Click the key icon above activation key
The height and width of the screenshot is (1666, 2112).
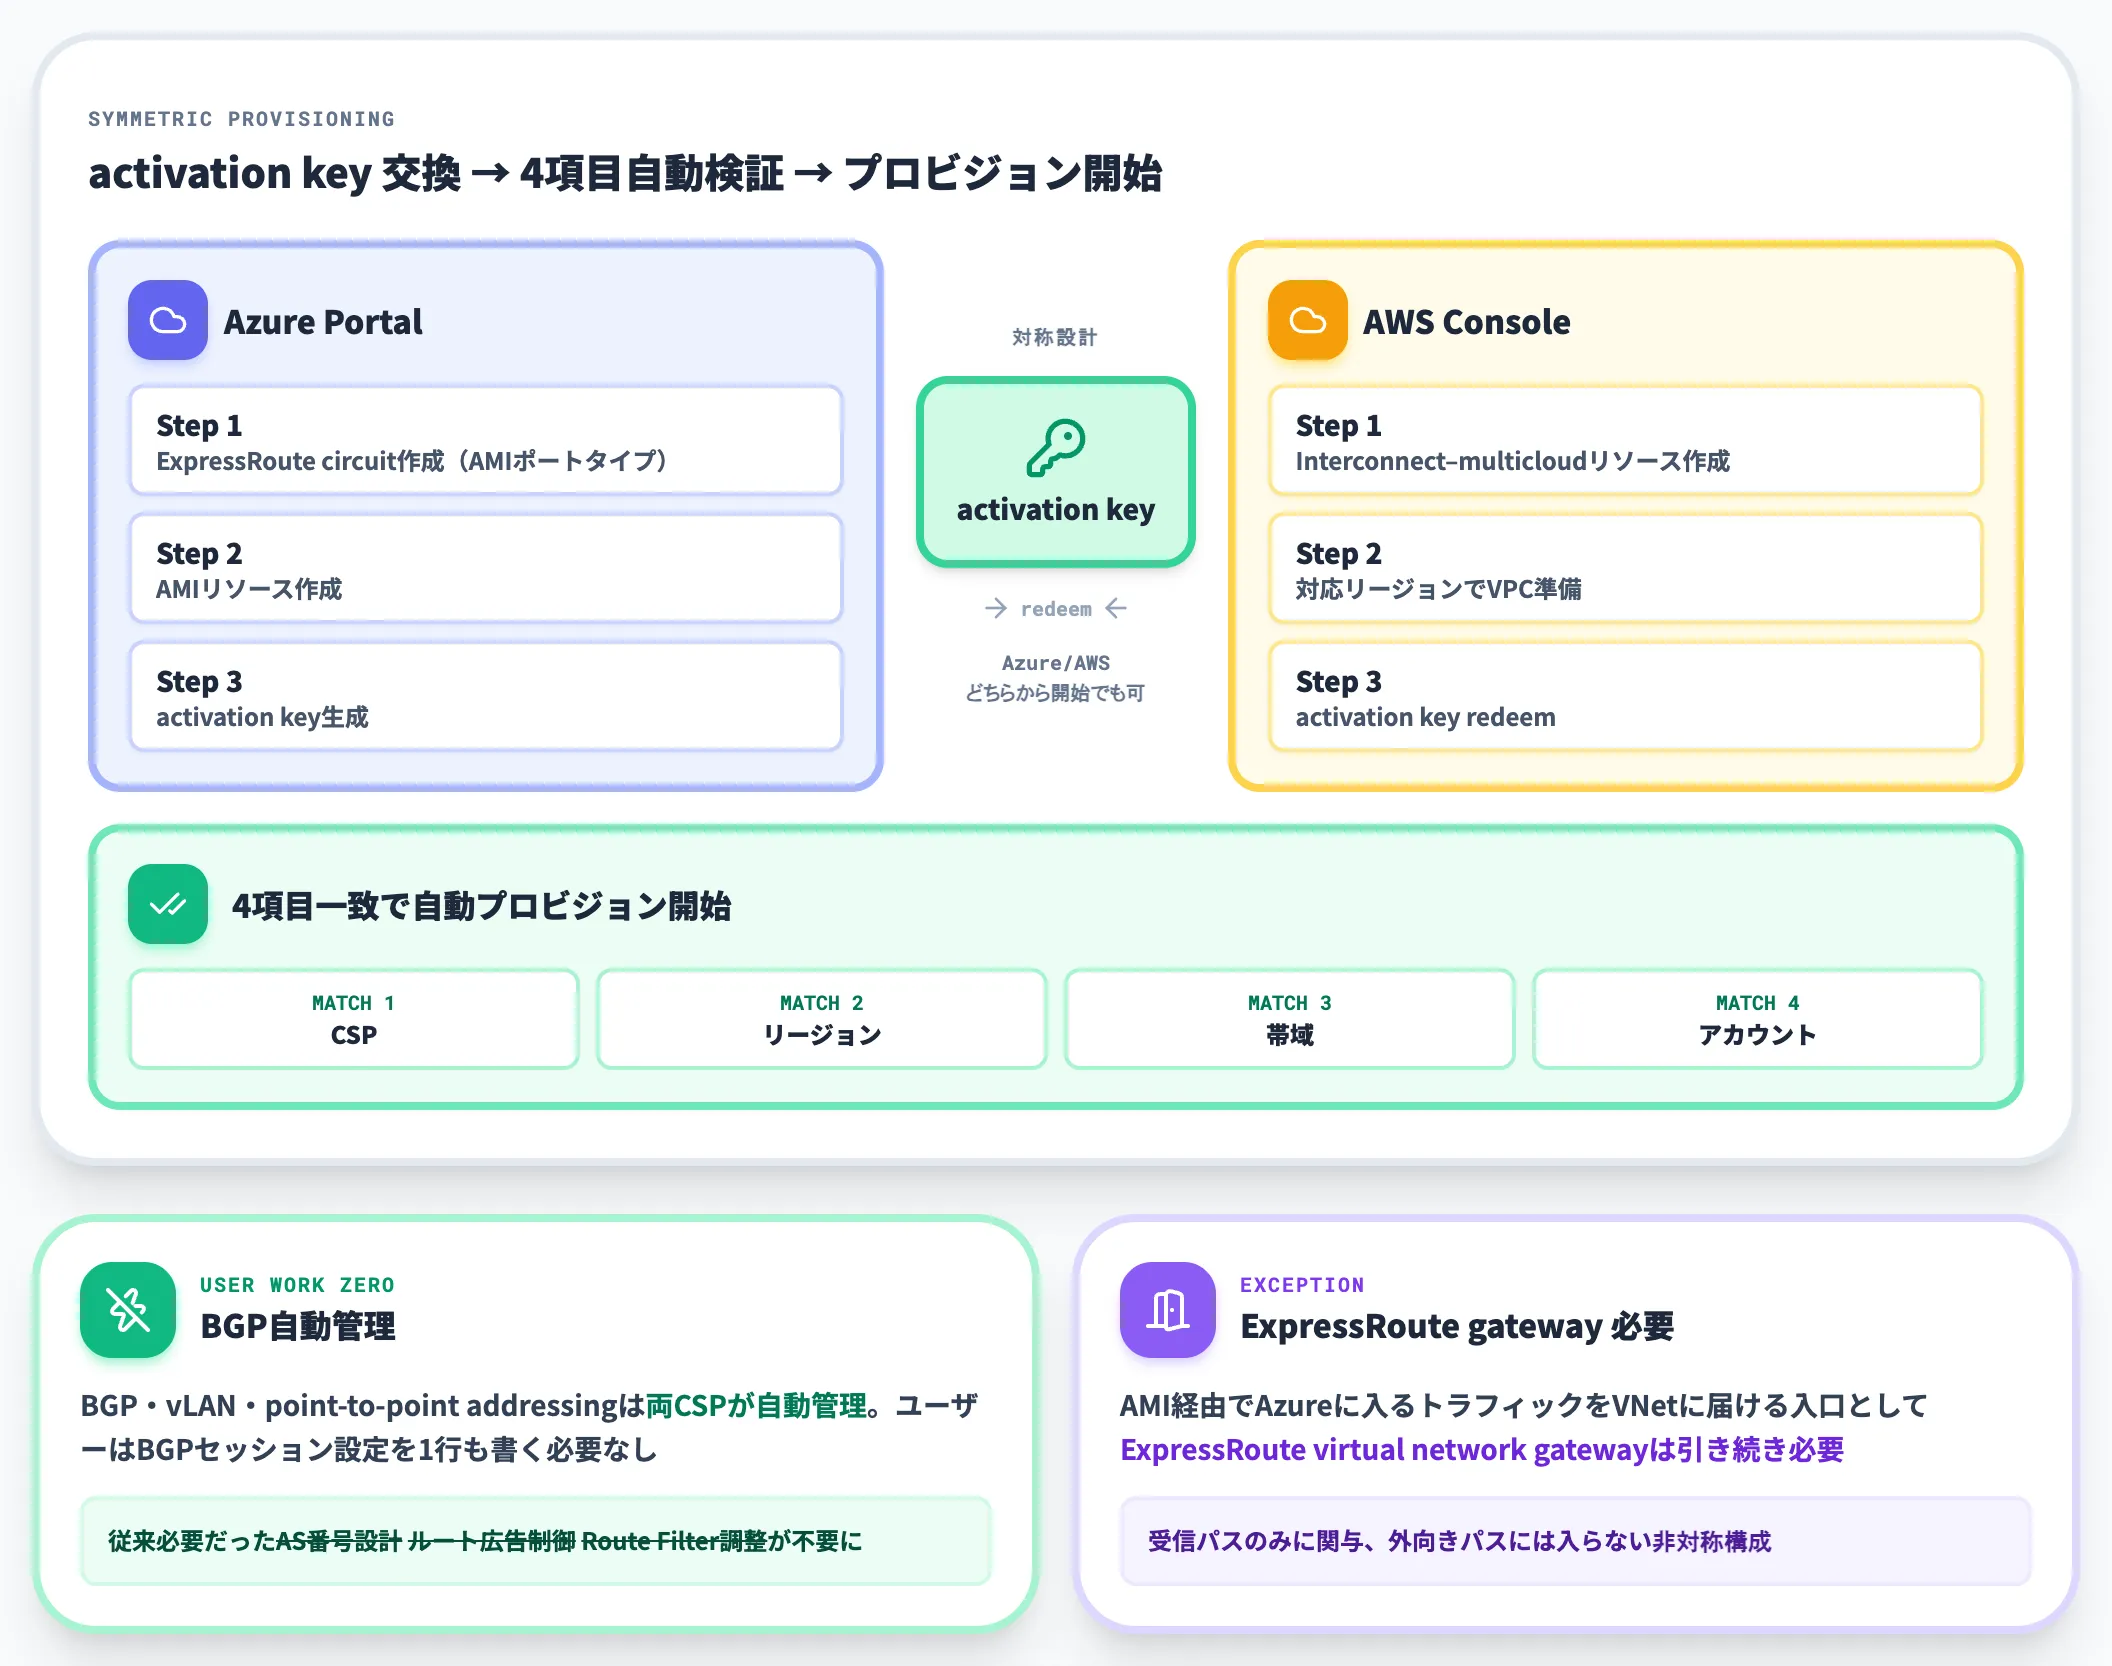[x=1056, y=447]
